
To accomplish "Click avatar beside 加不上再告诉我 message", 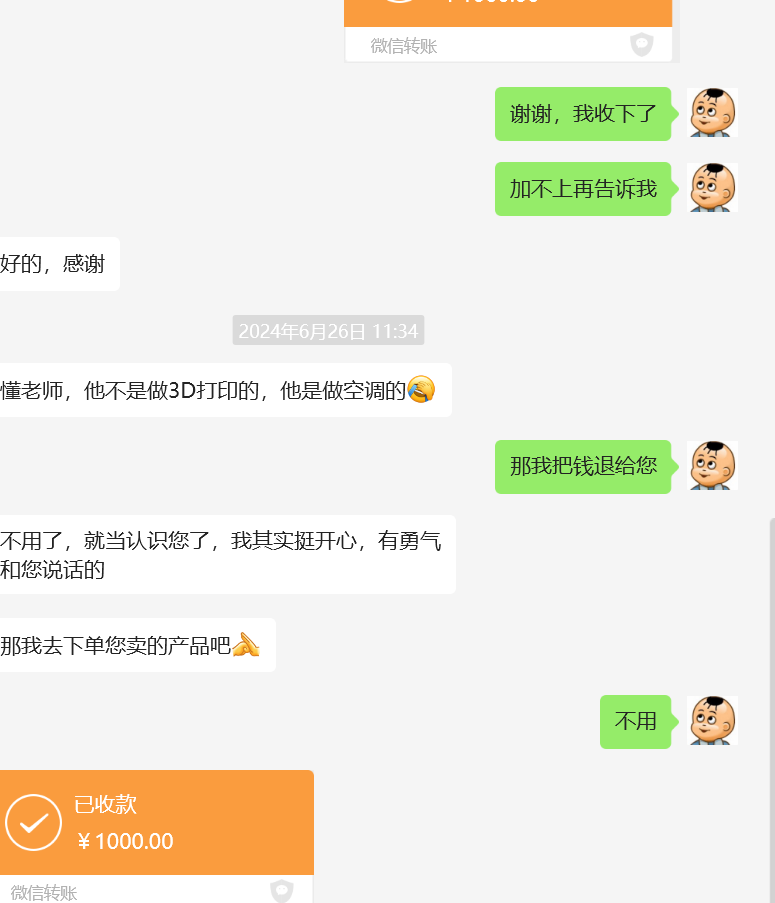I will pyautogui.click(x=712, y=188).
